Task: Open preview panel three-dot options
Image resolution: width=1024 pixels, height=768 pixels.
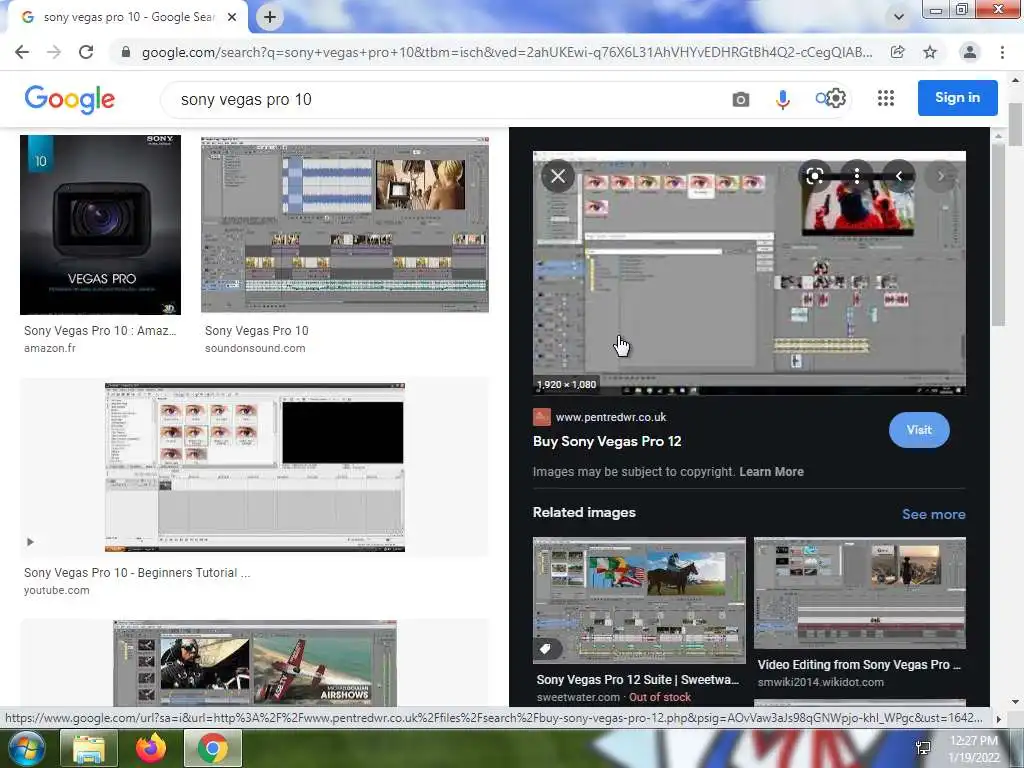Action: click(x=856, y=176)
